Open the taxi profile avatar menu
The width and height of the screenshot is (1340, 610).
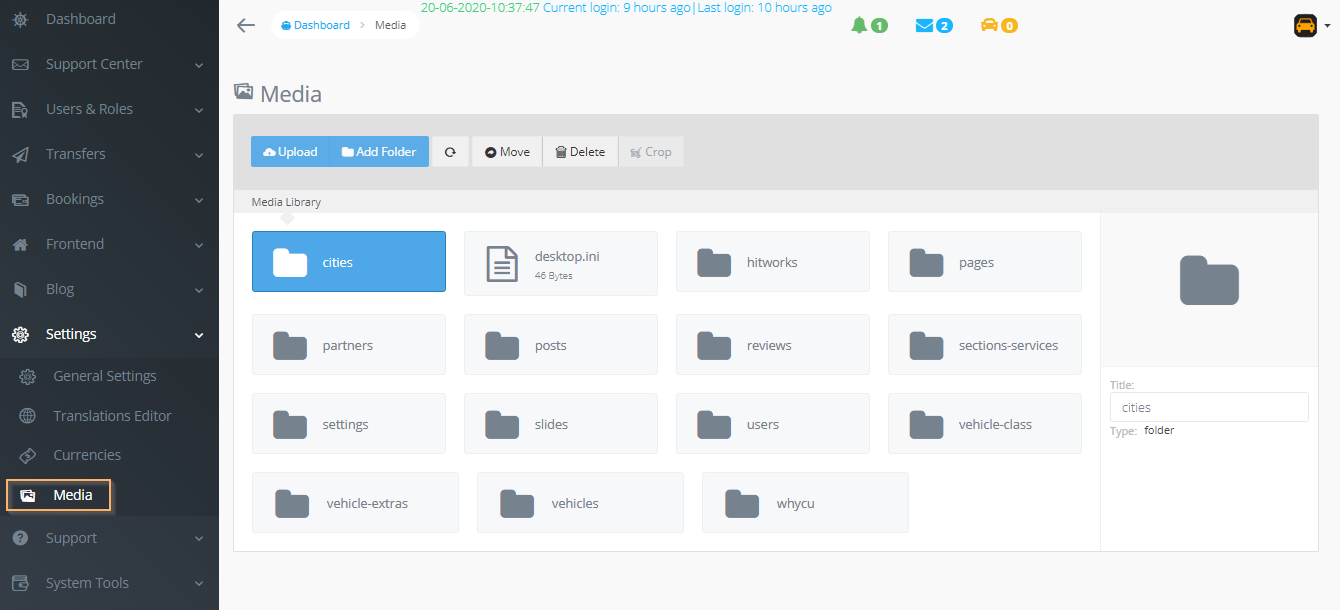1305,26
